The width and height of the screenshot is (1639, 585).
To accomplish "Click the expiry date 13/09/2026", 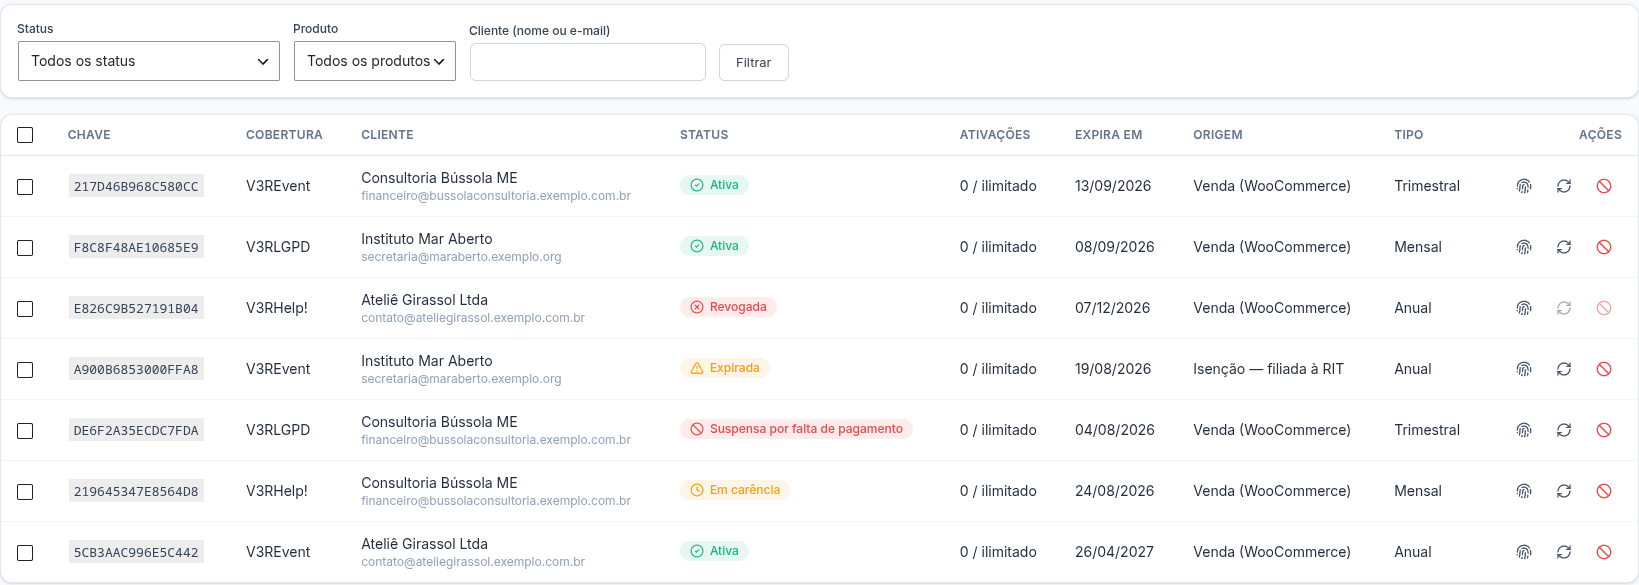I will (x=1113, y=186).
